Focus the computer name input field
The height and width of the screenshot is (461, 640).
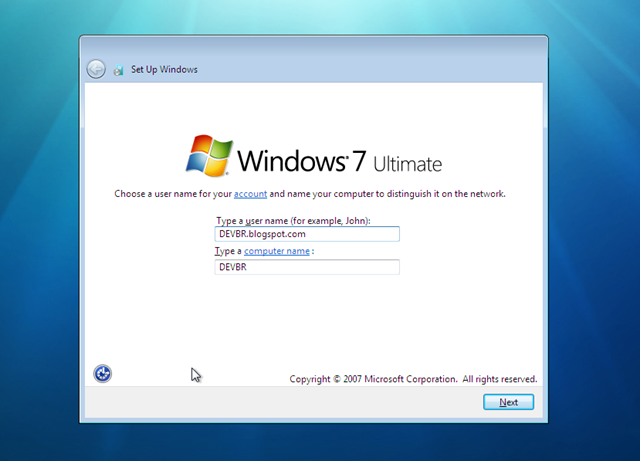click(x=307, y=267)
